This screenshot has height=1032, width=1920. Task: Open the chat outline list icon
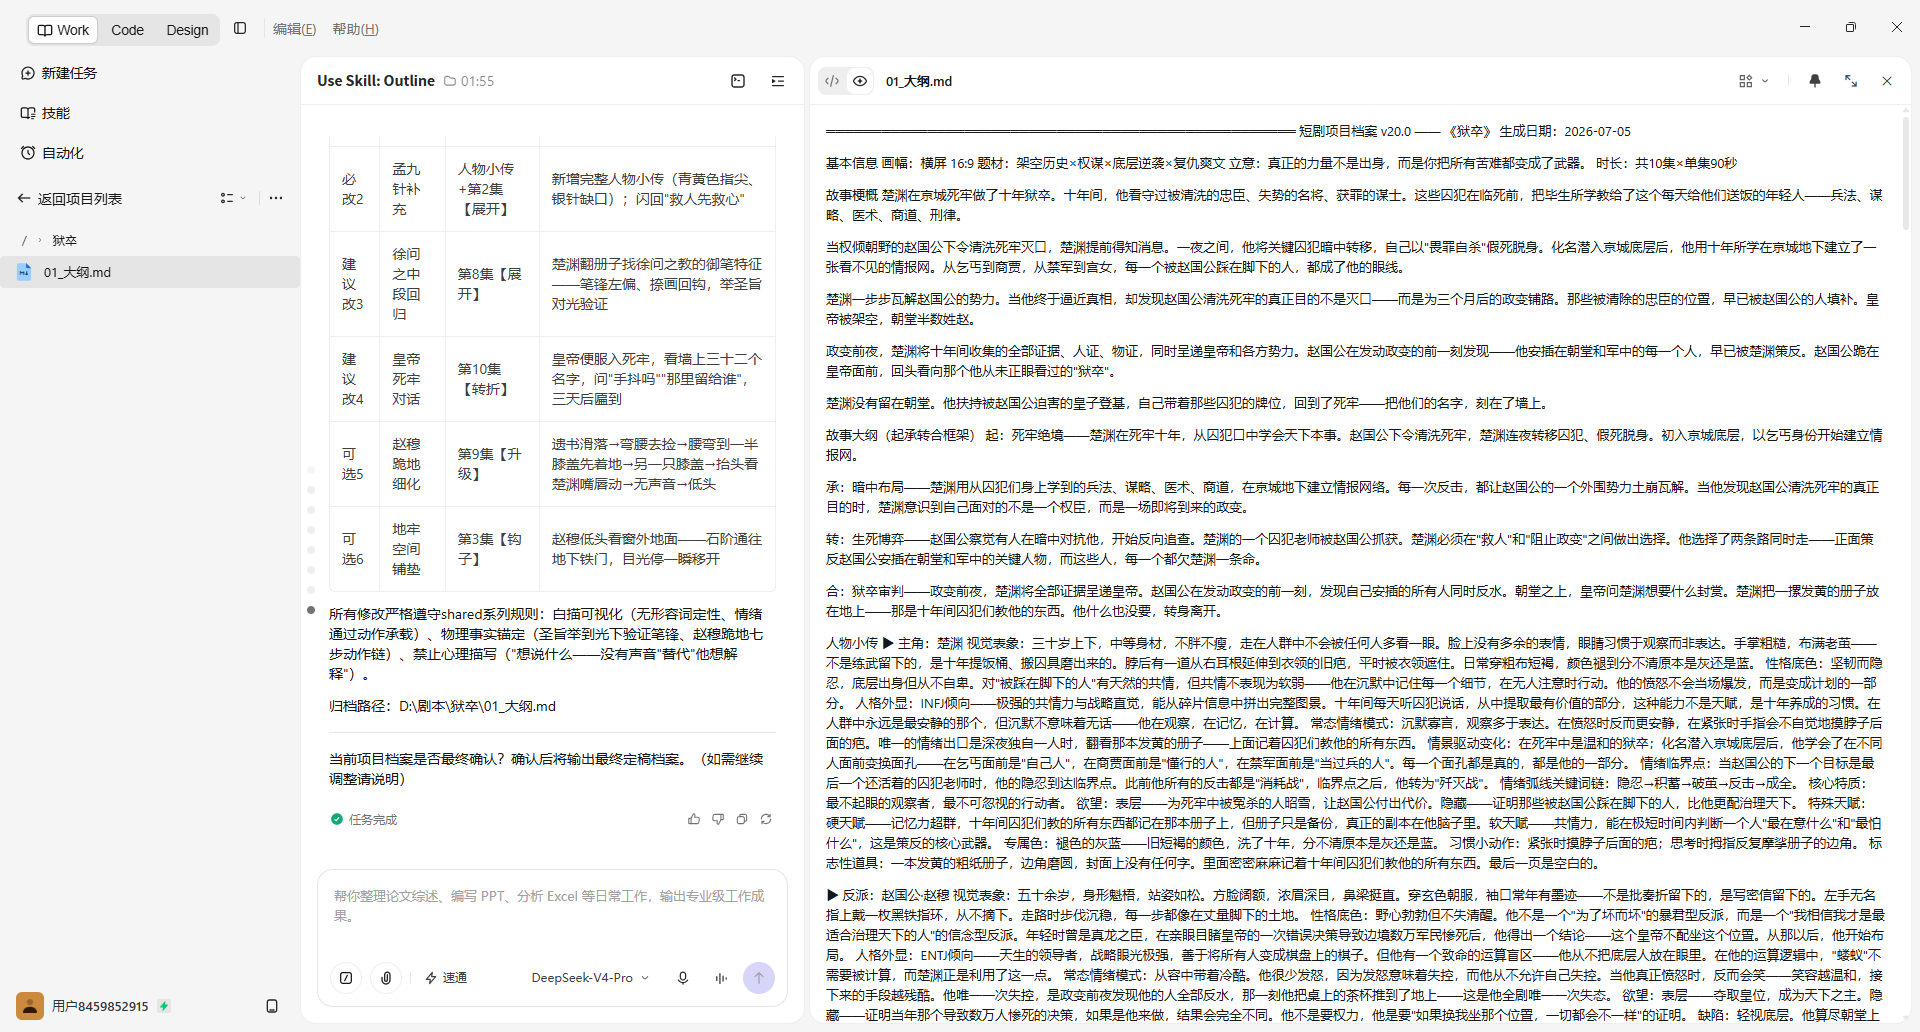pyautogui.click(x=778, y=81)
